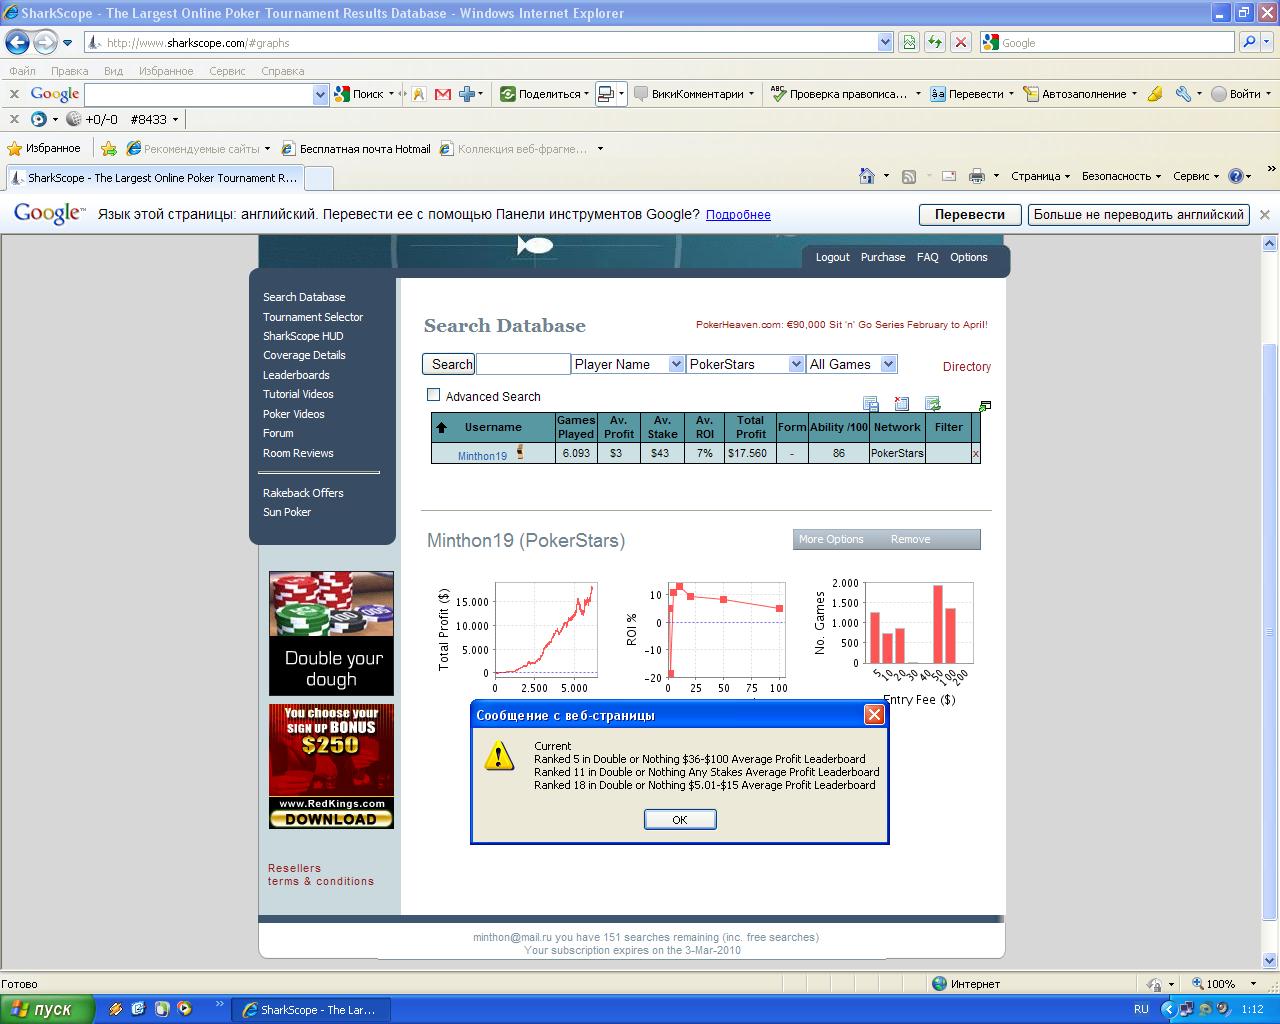Screen dimensions: 1280x1024
Task: Click the player search text field
Action: [522, 364]
